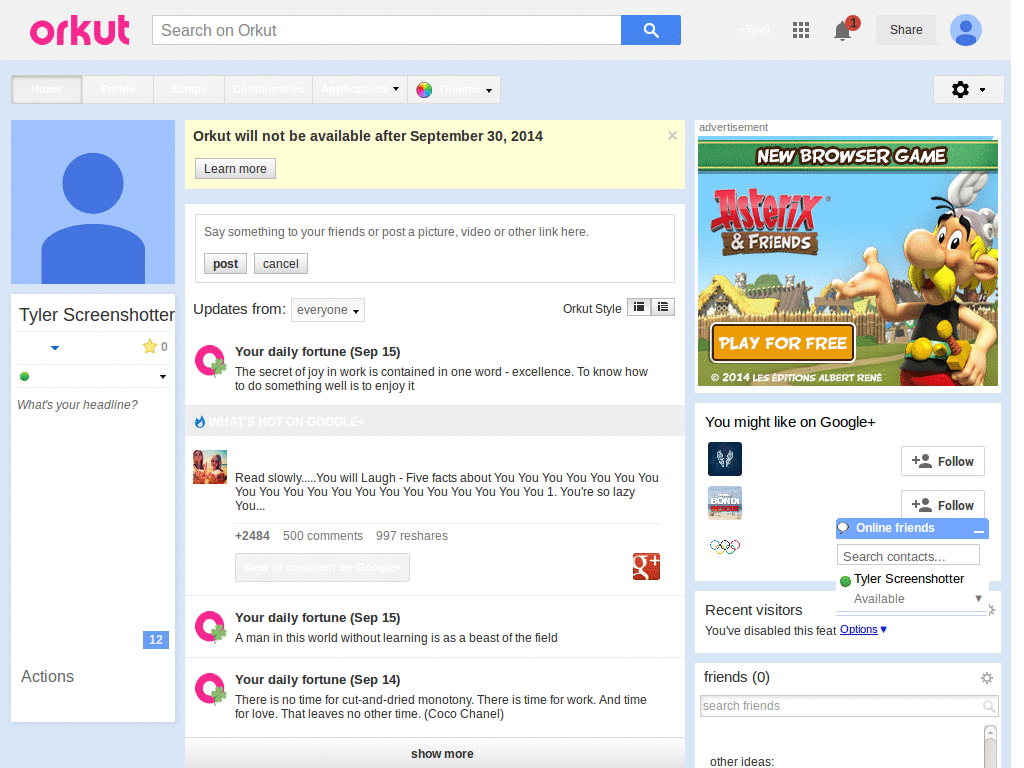Click the post button
This screenshot has height=768, width=1024.
pos(225,264)
